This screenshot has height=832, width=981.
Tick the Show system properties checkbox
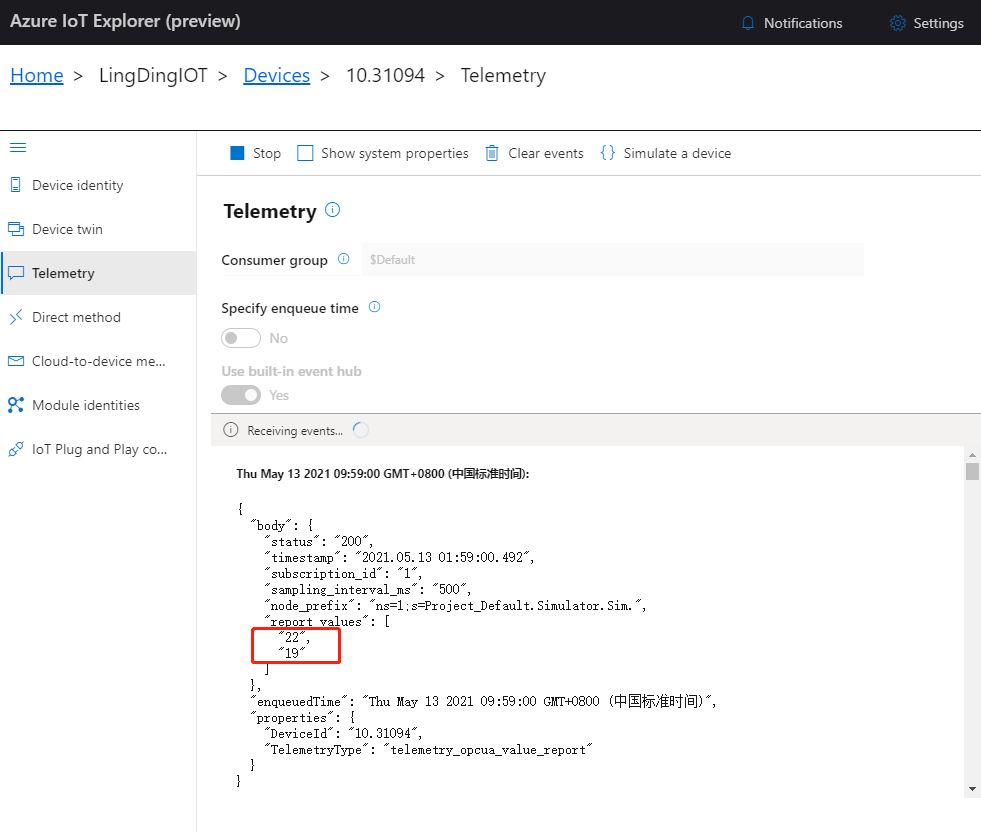pos(305,153)
